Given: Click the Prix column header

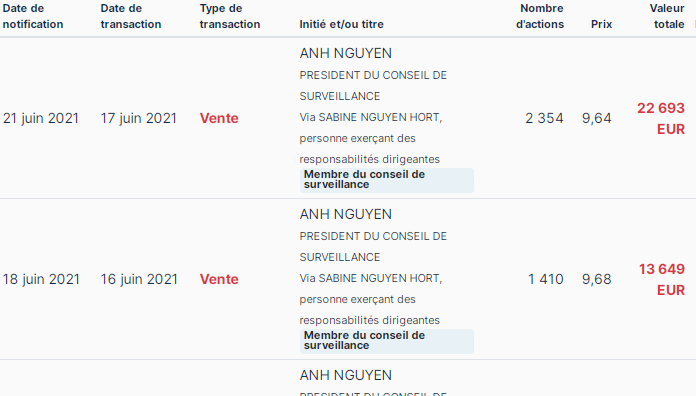Looking at the screenshot, I should 601,24.
